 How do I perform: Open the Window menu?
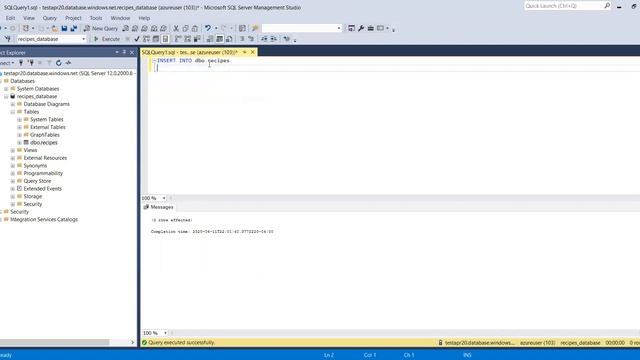pos(120,18)
